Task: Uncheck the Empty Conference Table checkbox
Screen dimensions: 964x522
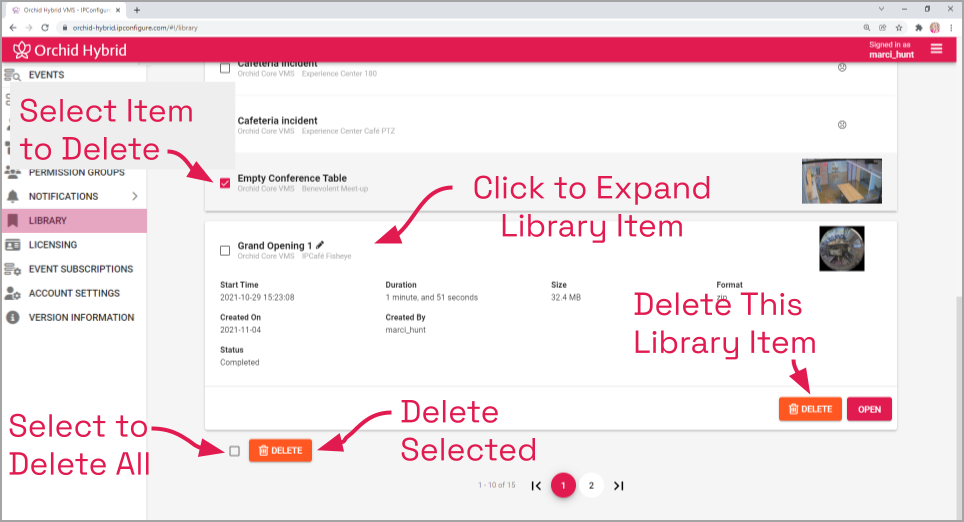Action: [x=225, y=183]
